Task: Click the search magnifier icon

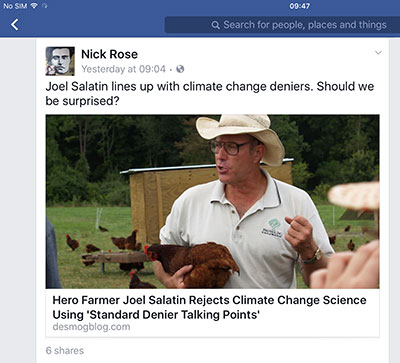Action: (216, 25)
